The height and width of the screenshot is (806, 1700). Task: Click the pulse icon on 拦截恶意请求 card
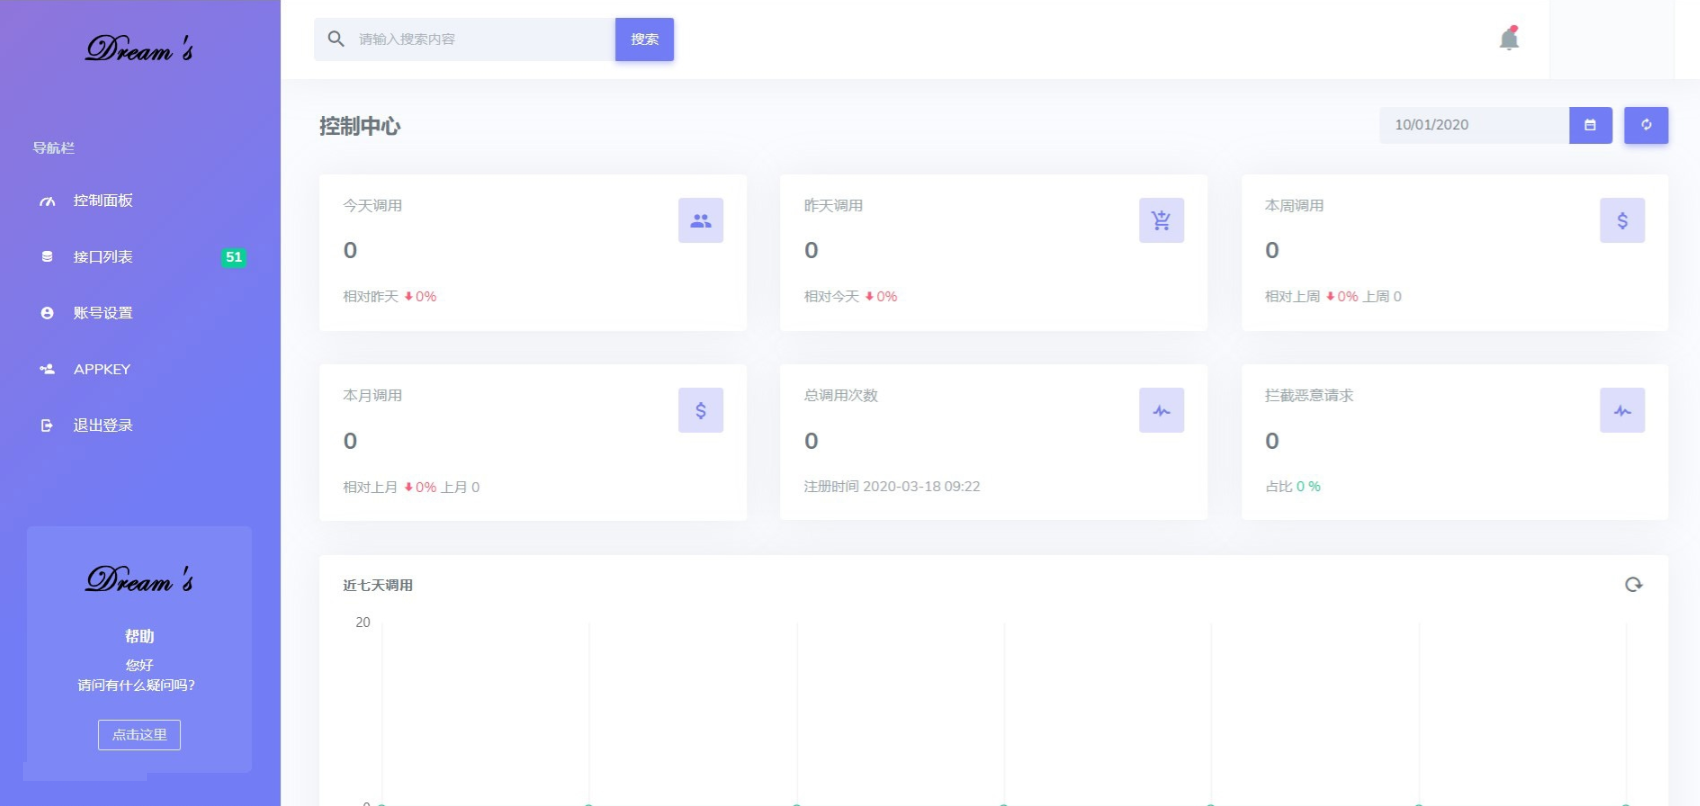[x=1622, y=410]
